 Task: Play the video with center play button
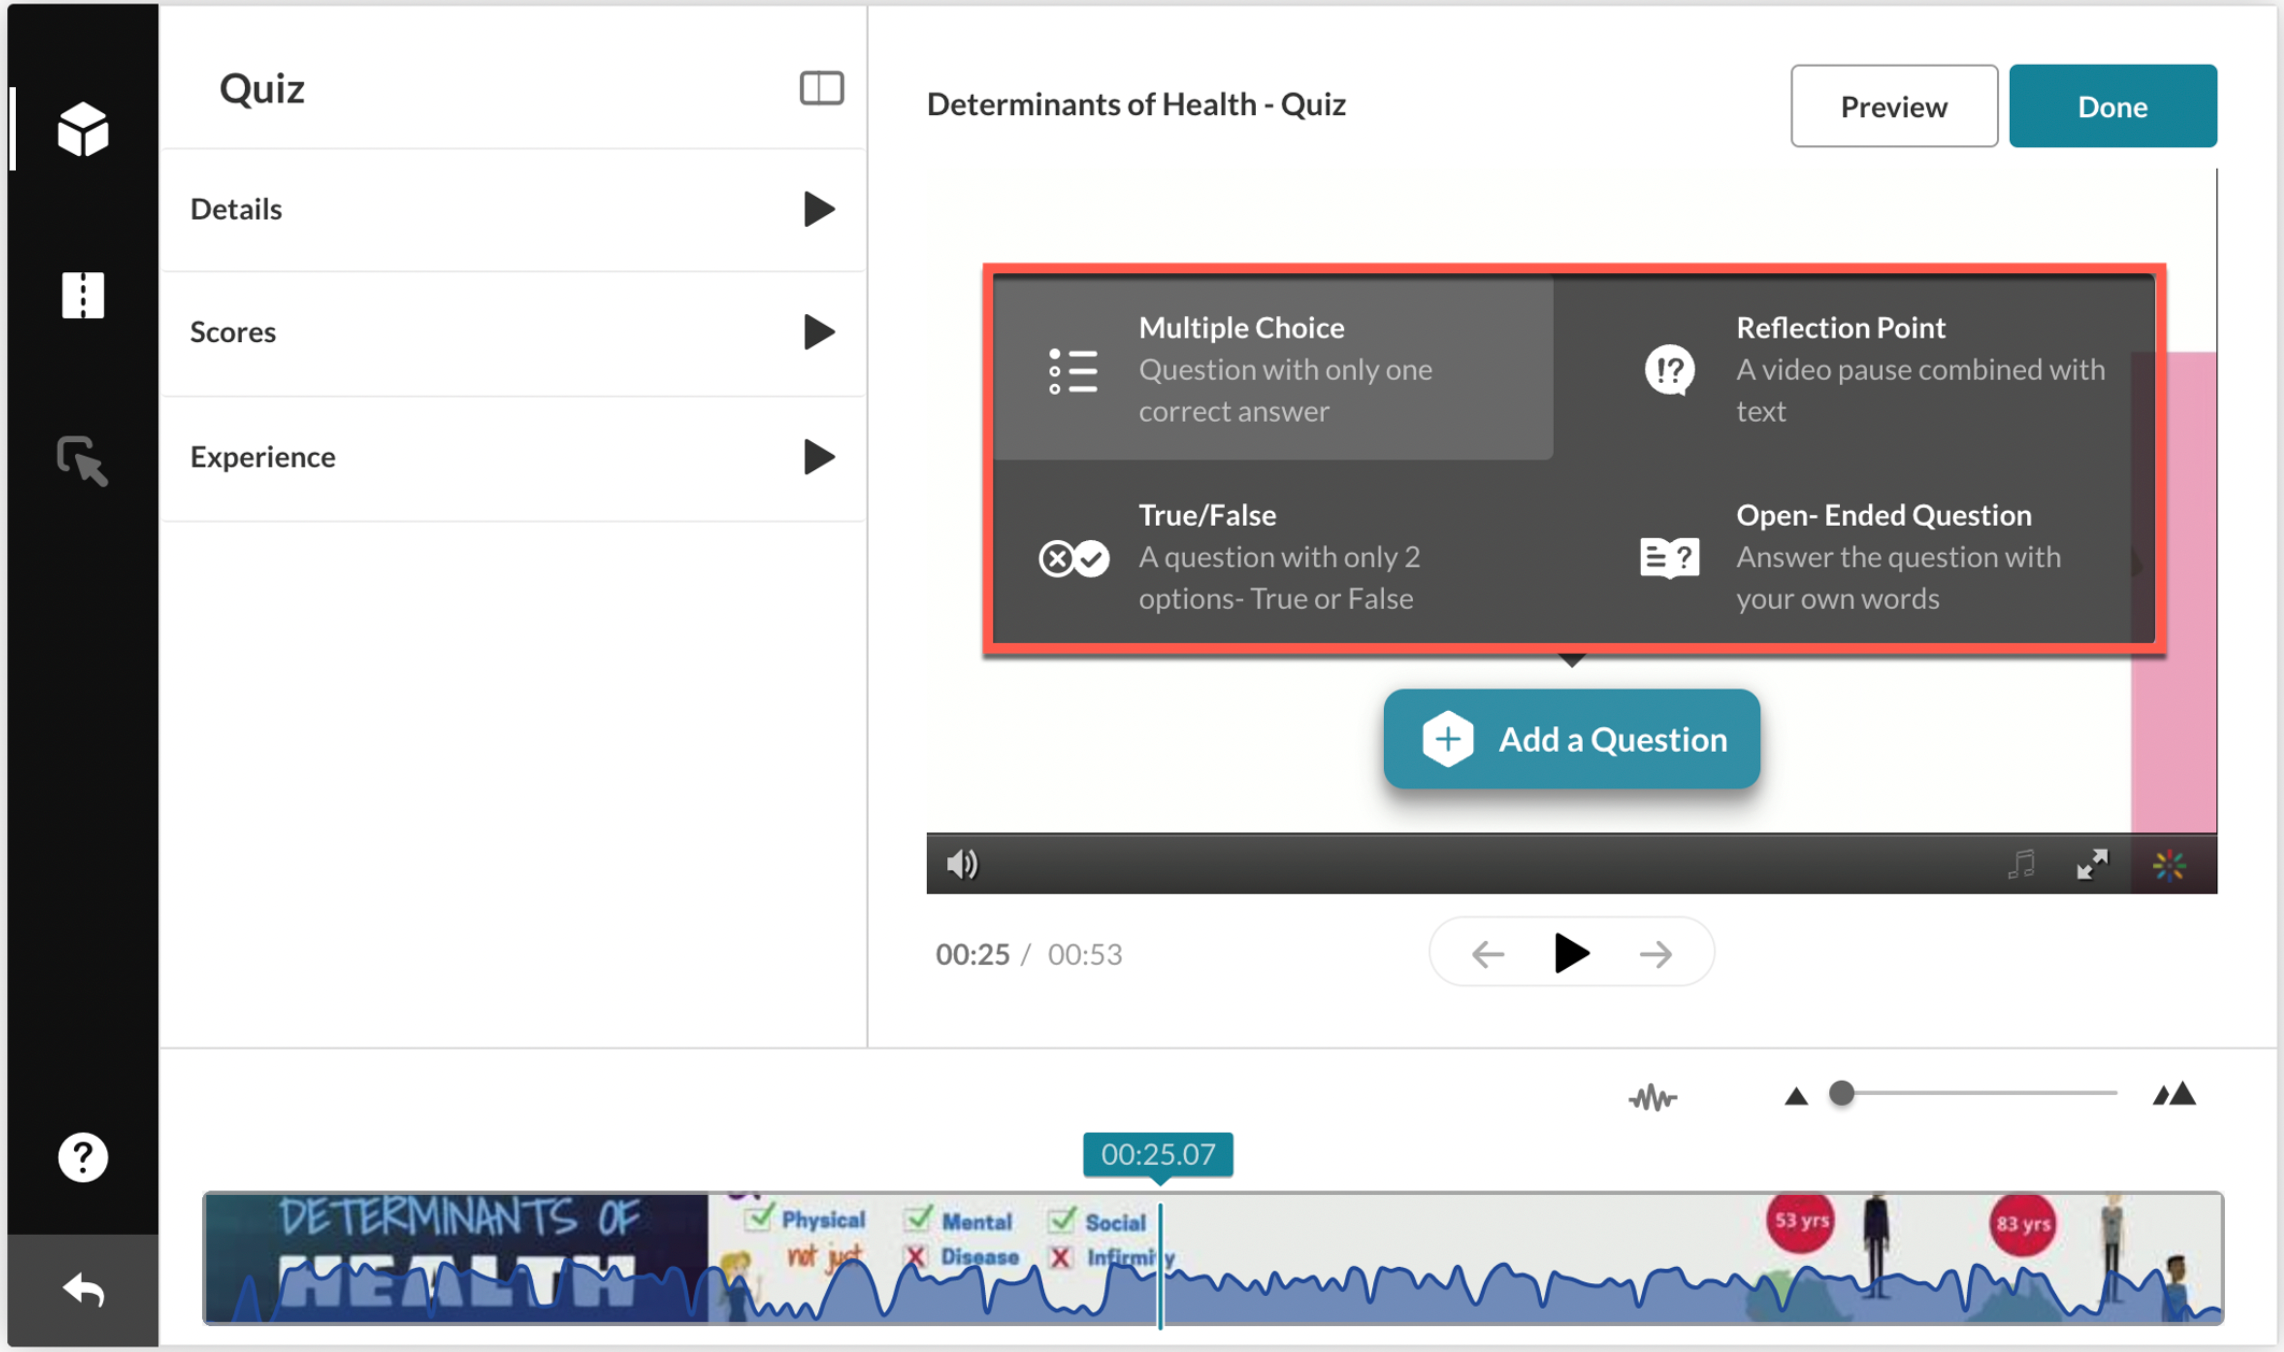point(1571,953)
